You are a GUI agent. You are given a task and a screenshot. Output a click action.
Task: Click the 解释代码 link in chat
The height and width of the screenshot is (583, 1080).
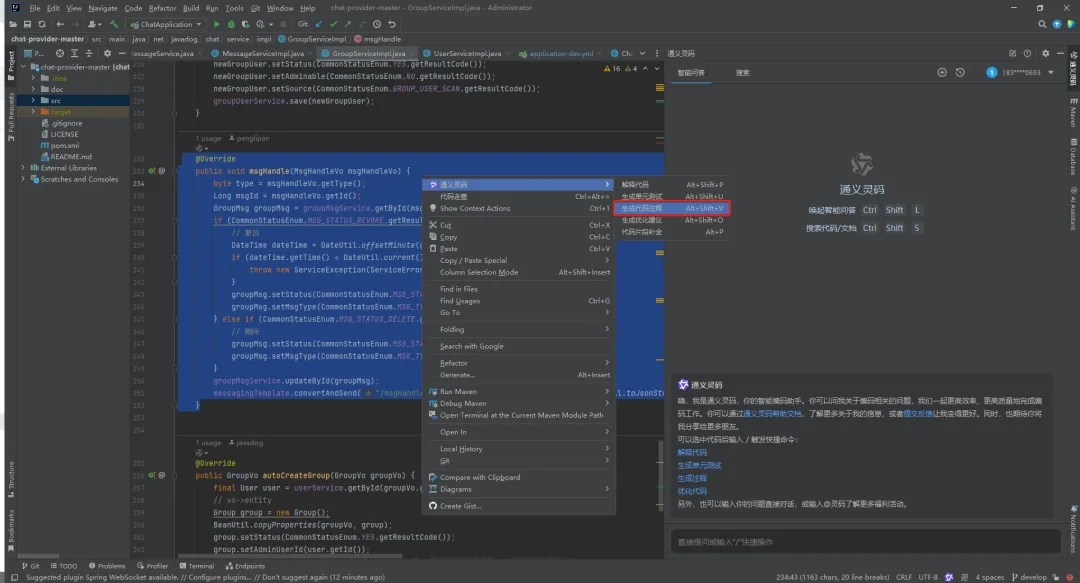tap(692, 452)
